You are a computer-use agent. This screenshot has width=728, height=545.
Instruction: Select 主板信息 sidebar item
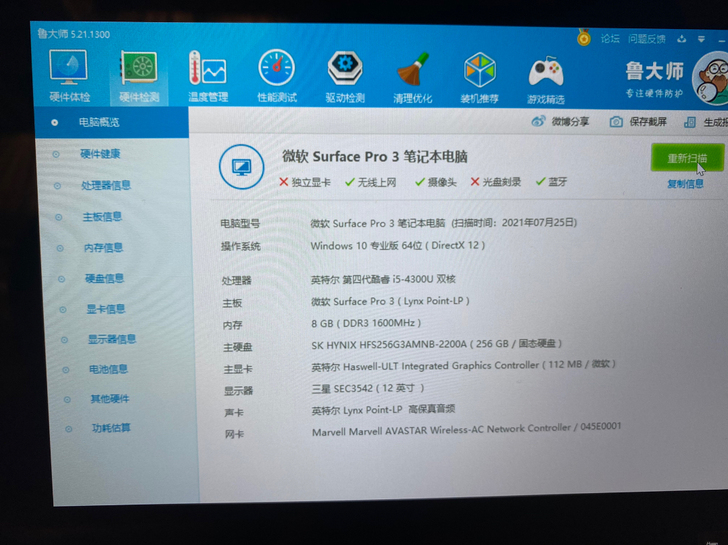click(102, 217)
